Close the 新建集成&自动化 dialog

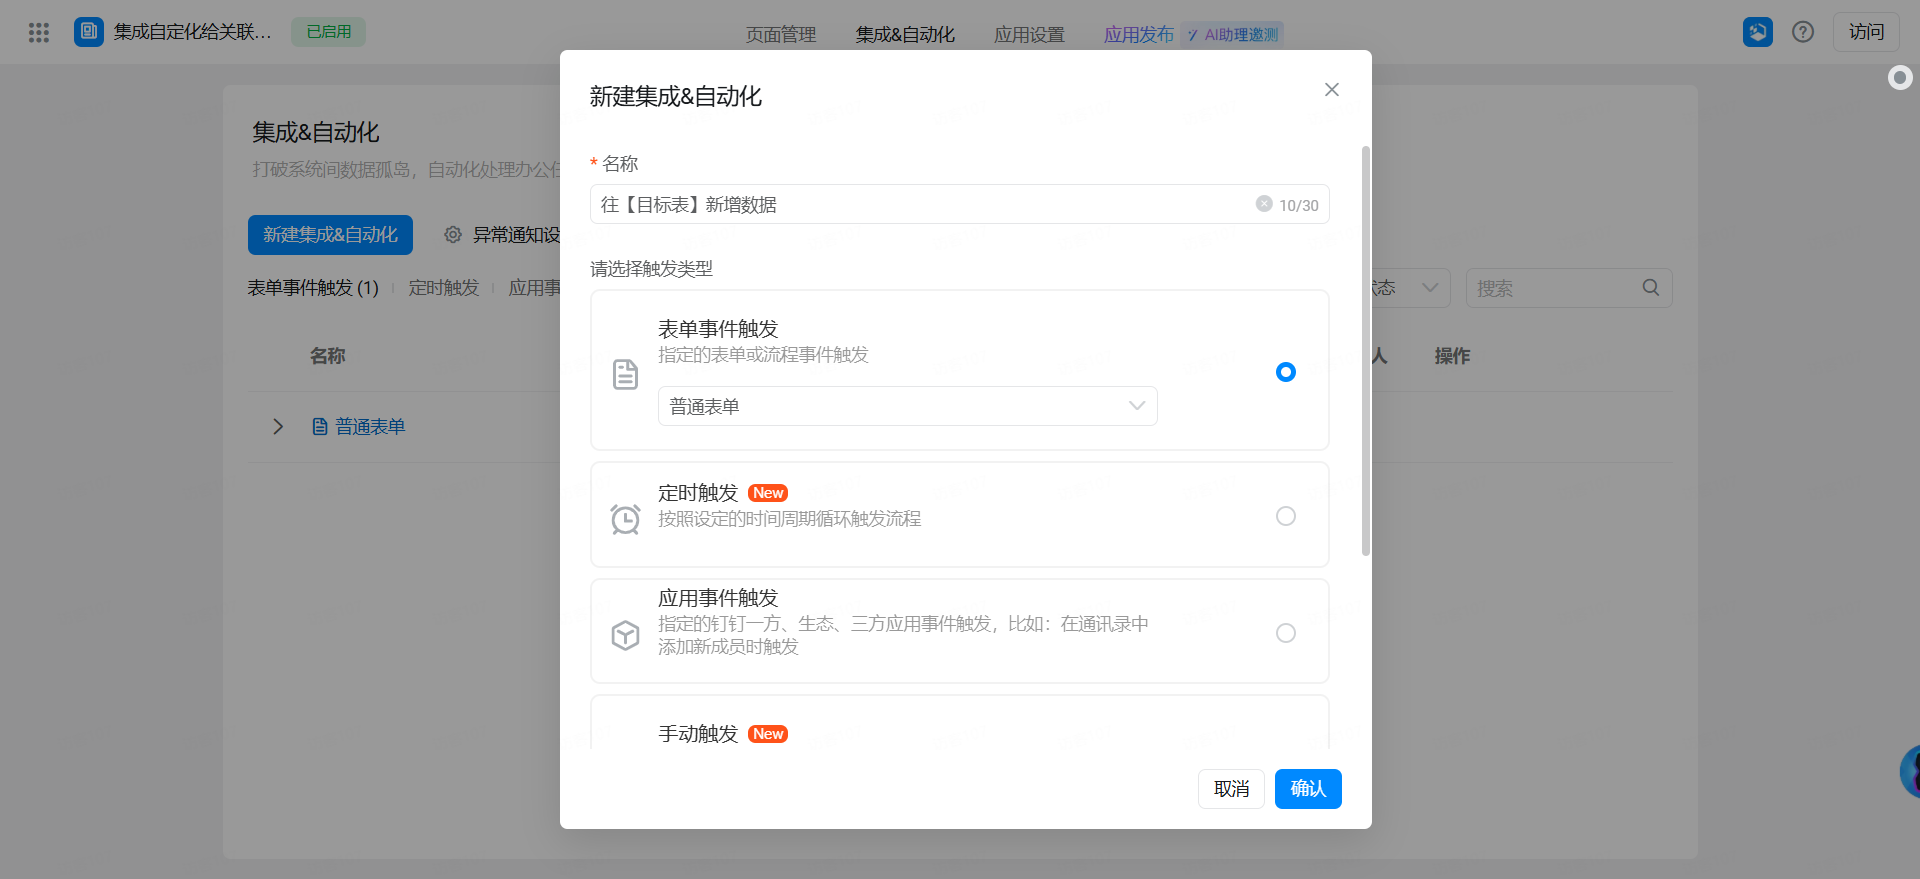pyautogui.click(x=1332, y=90)
